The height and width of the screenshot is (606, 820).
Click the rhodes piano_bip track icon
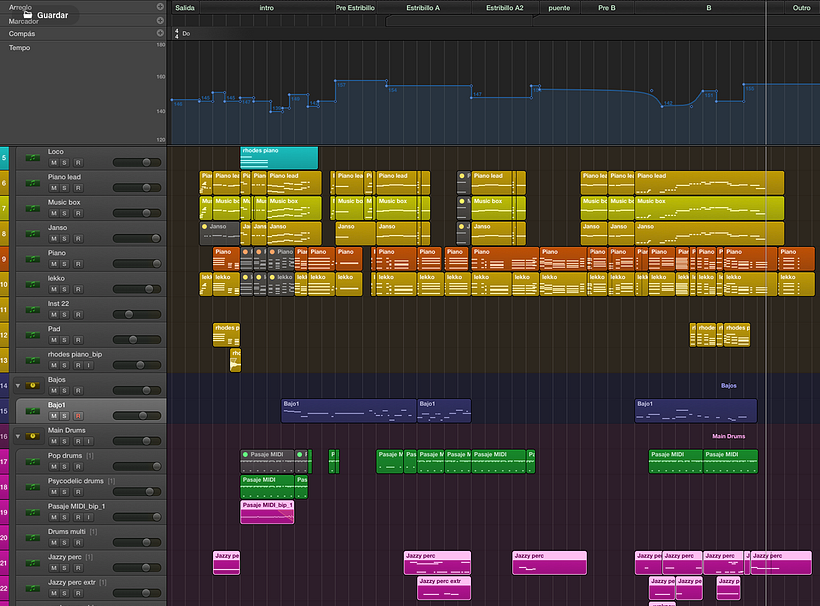pyautogui.click(x=33, y=360)
